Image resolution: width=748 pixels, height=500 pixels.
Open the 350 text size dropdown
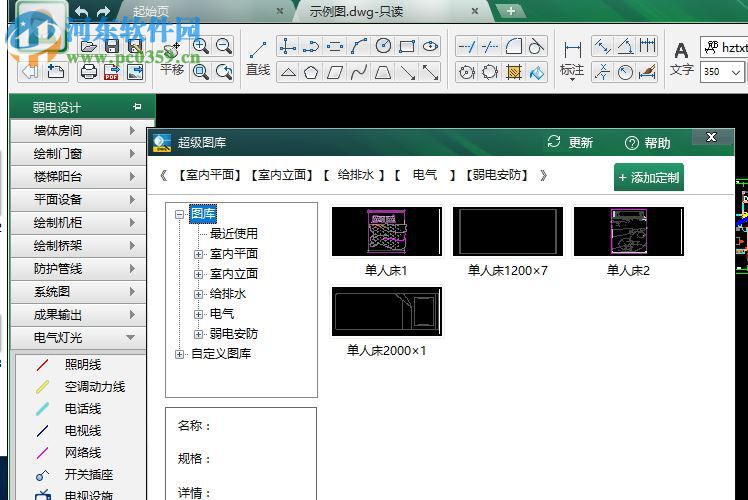[x=736, y=72]
